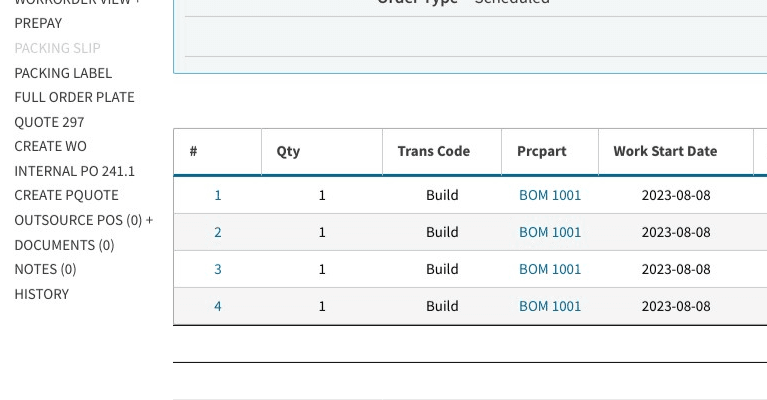Open Documents (0) section
Image resolution: width=767 pixels, height=400 pixels.
tap(64, 245)
